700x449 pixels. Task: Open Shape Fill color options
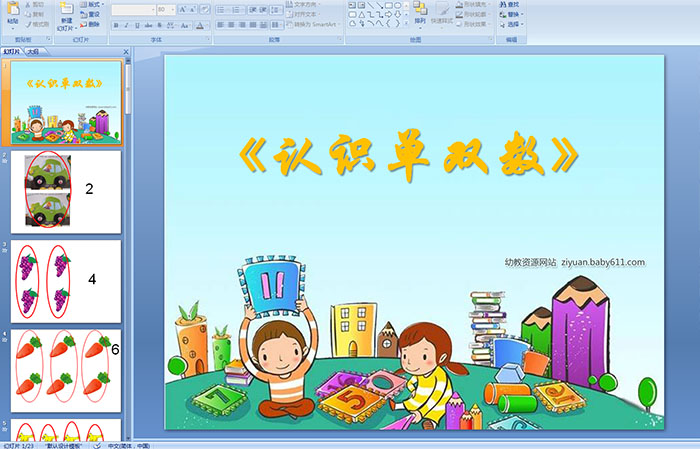473,4
